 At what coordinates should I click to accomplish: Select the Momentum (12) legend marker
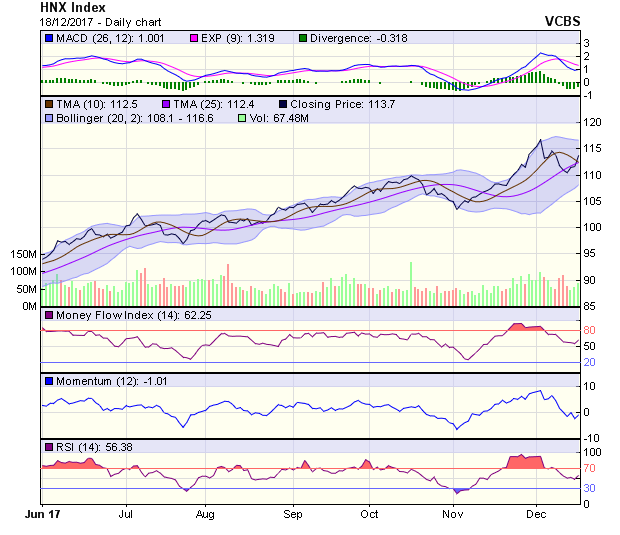coord(49,381)
